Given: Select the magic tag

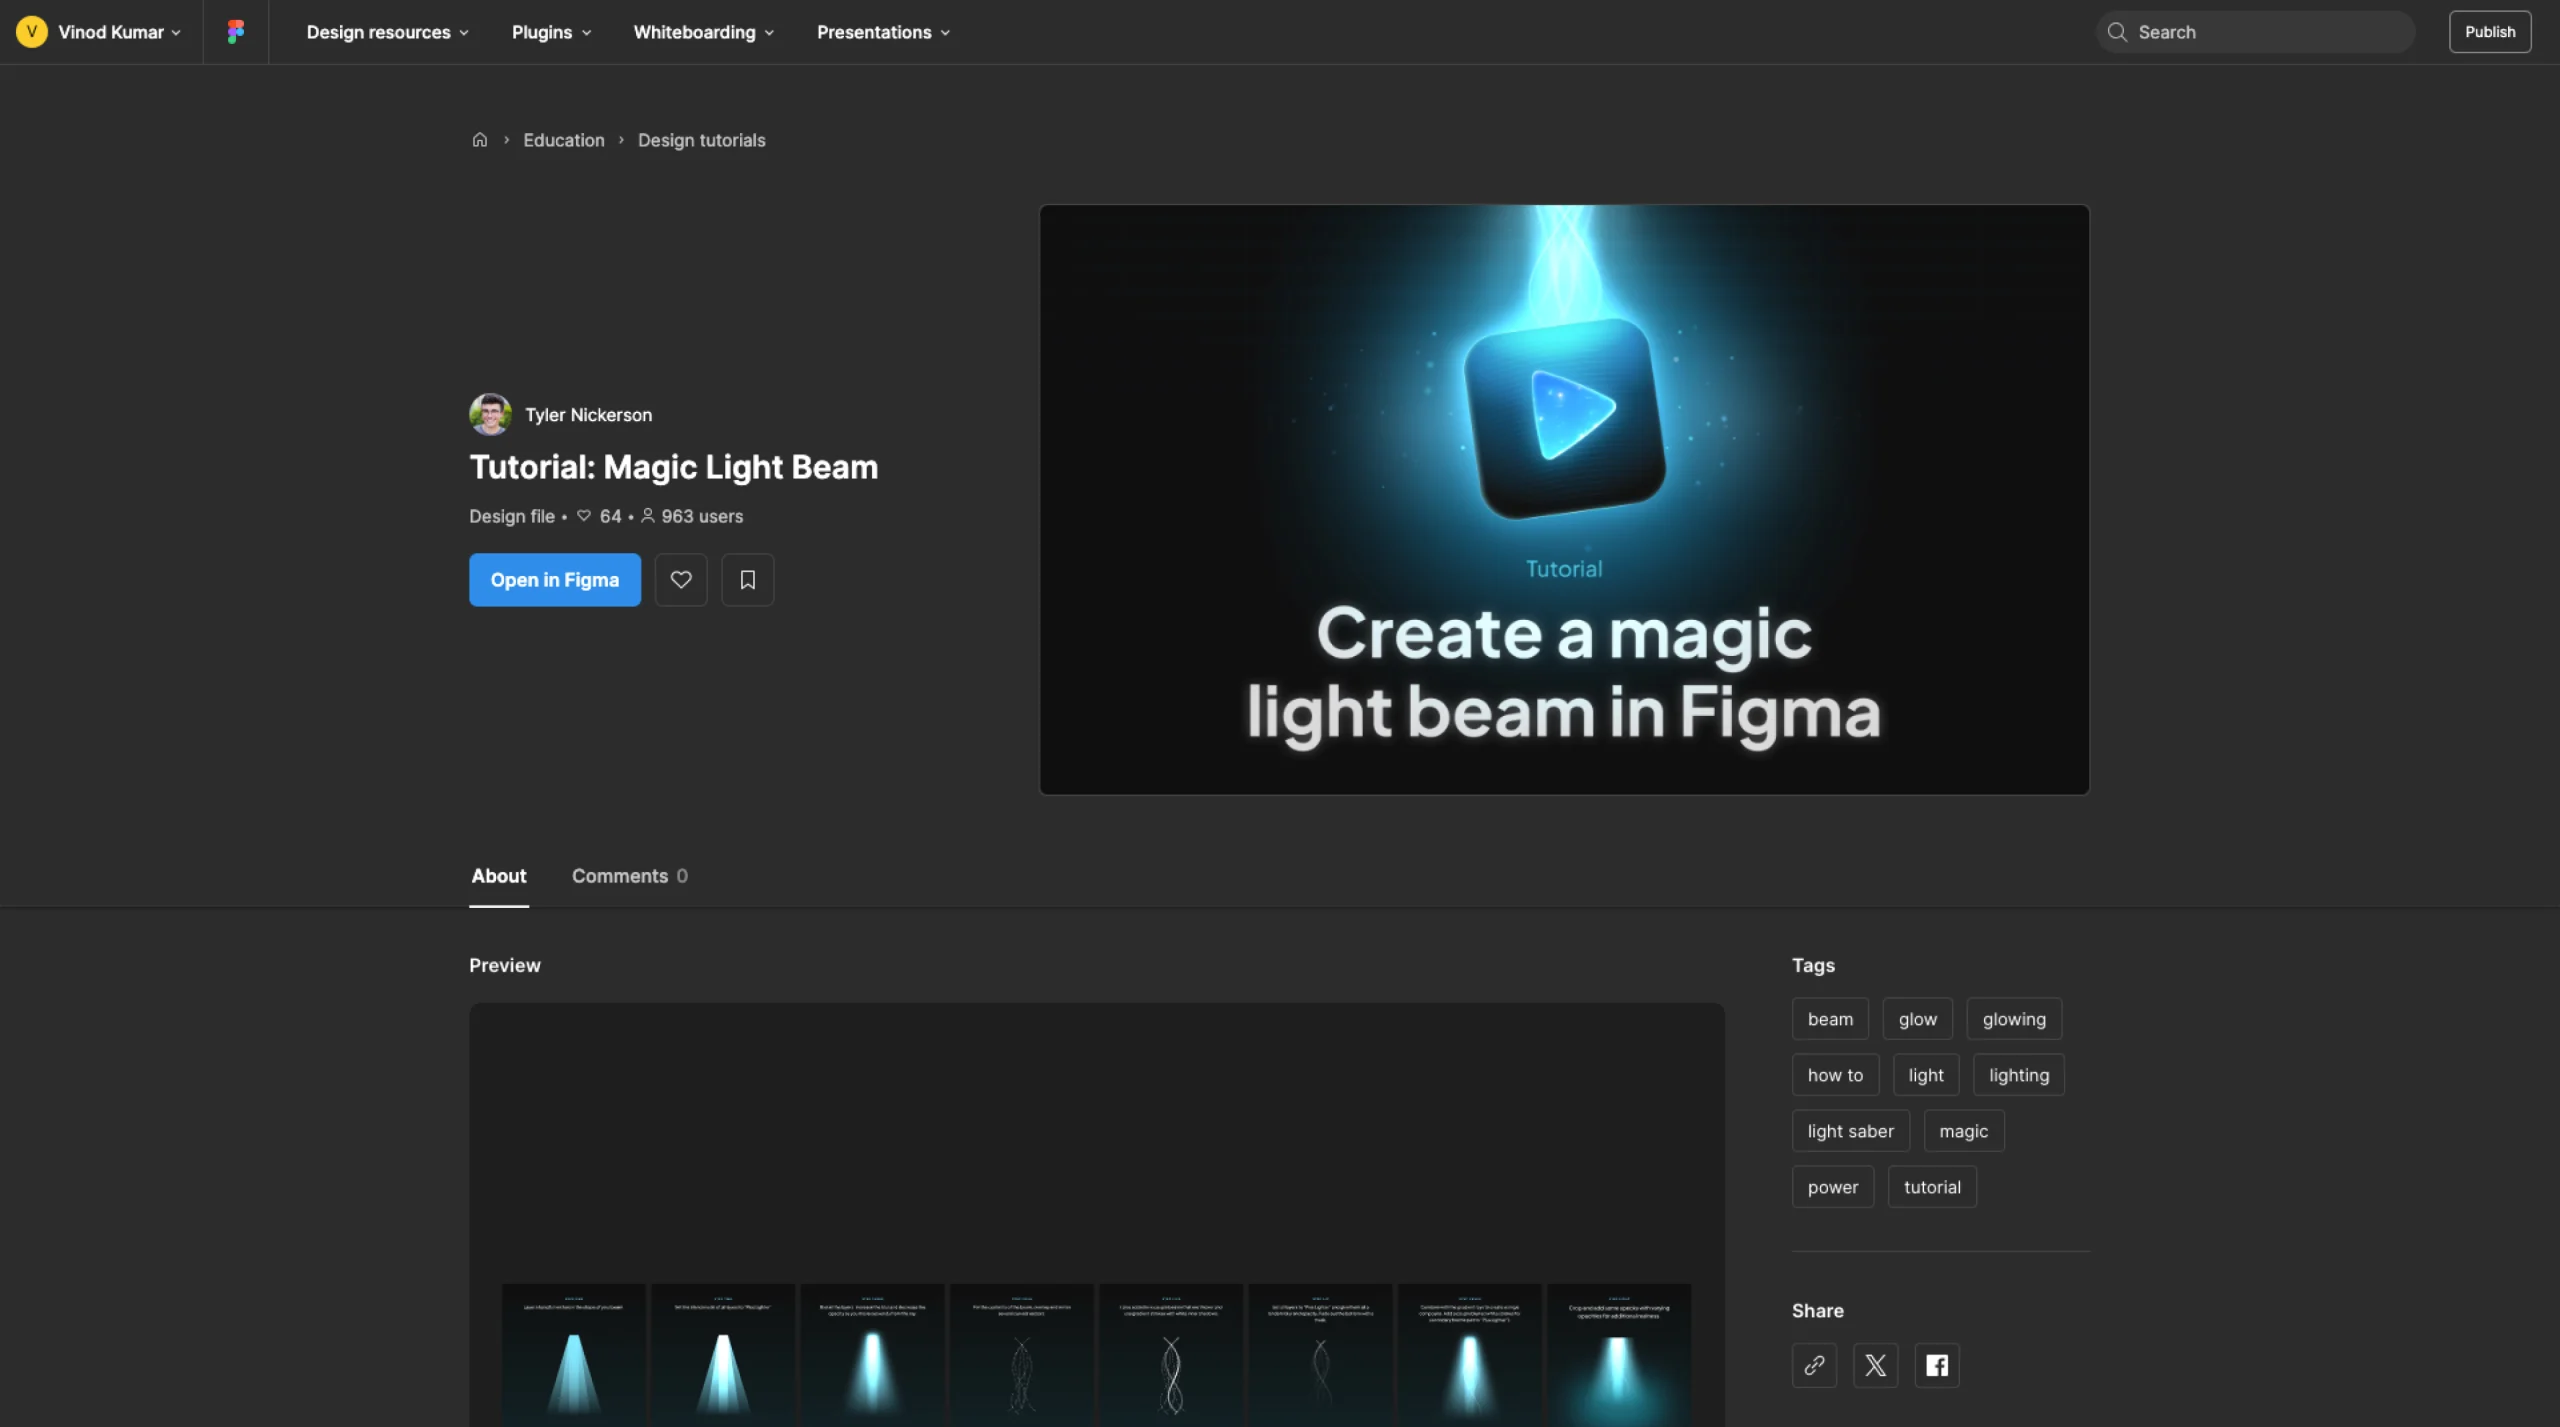Looking at the screenshot, I should [1964, 1131].
